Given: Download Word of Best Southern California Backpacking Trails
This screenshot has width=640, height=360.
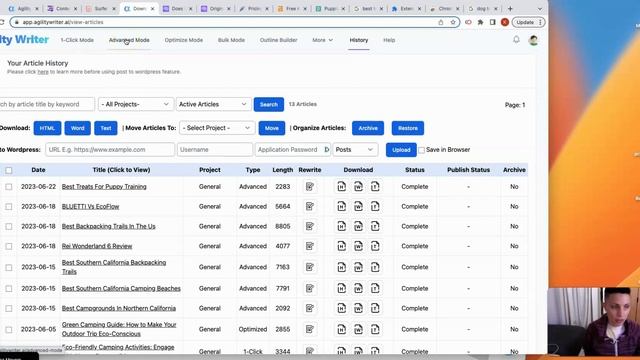Looking at the screenshot, I should (x=358, y=267).
